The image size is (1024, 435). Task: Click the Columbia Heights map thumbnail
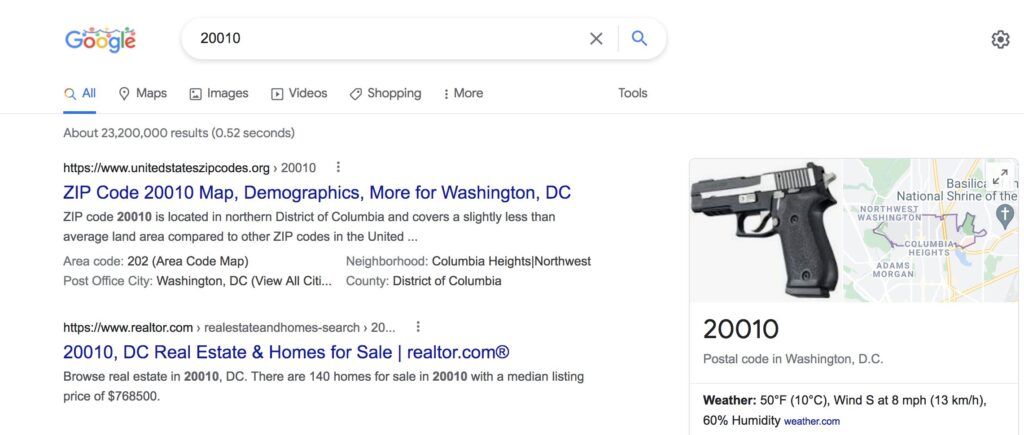pyautogui.click(x=930, y=230)
